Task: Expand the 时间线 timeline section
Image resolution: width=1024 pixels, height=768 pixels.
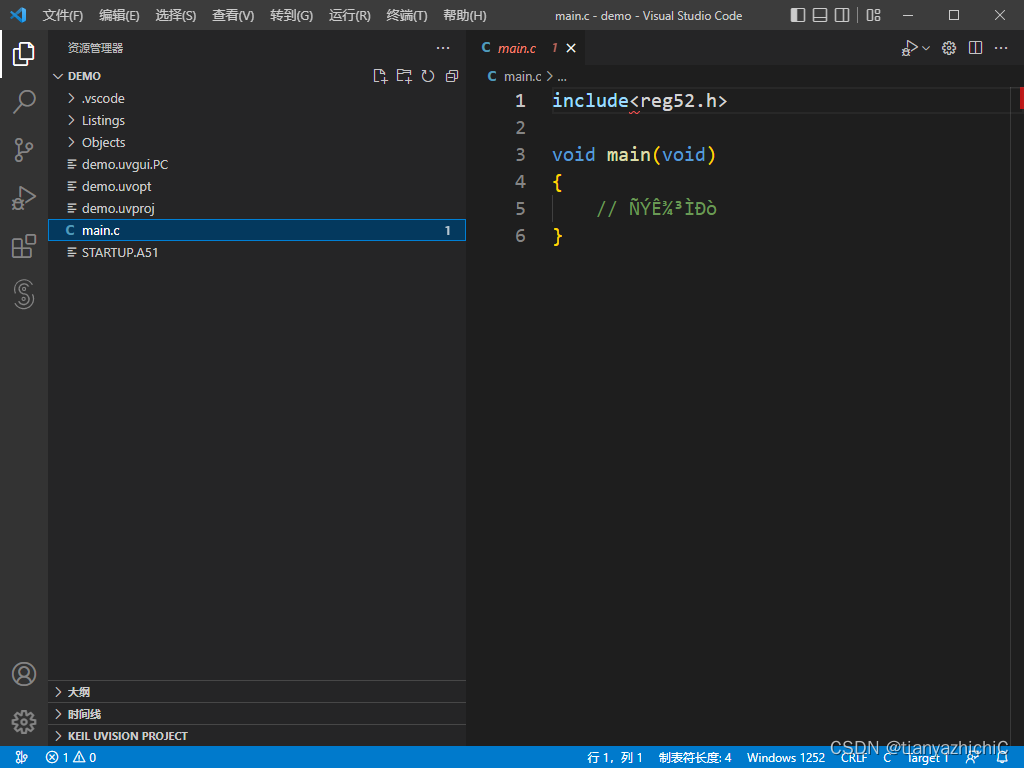Action: pyautogui.click(x=257, y=714)
